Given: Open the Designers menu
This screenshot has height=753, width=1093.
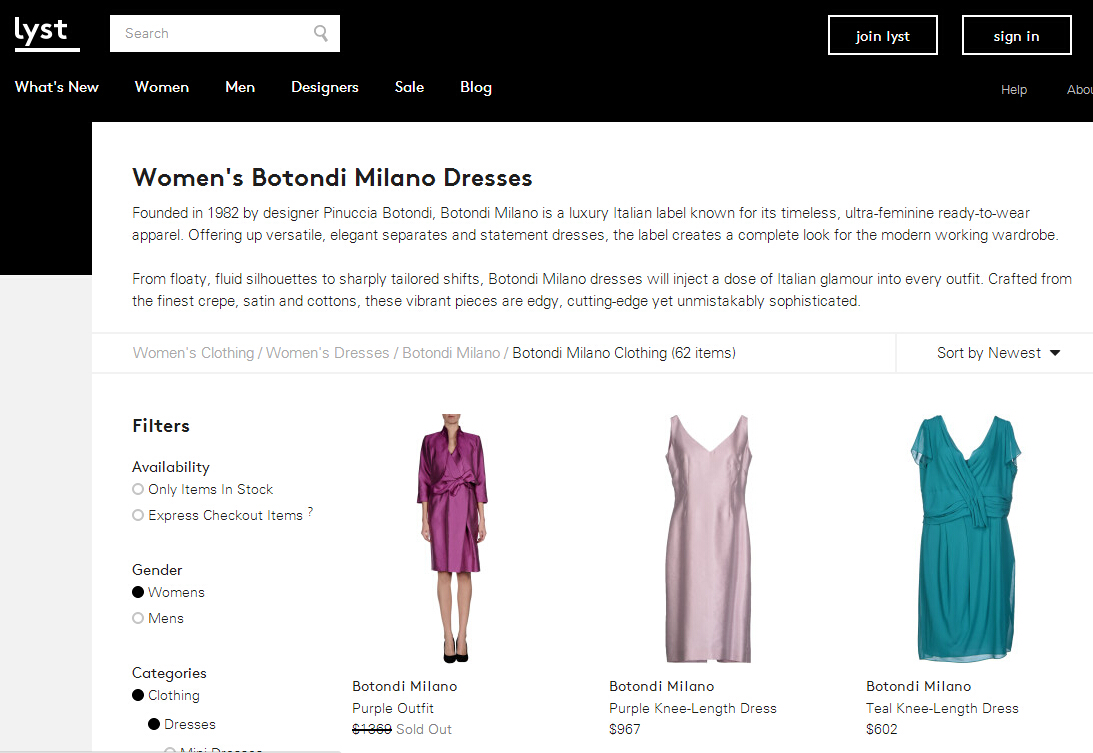Looking at the screenshot, I should click(x=325, y=87).
